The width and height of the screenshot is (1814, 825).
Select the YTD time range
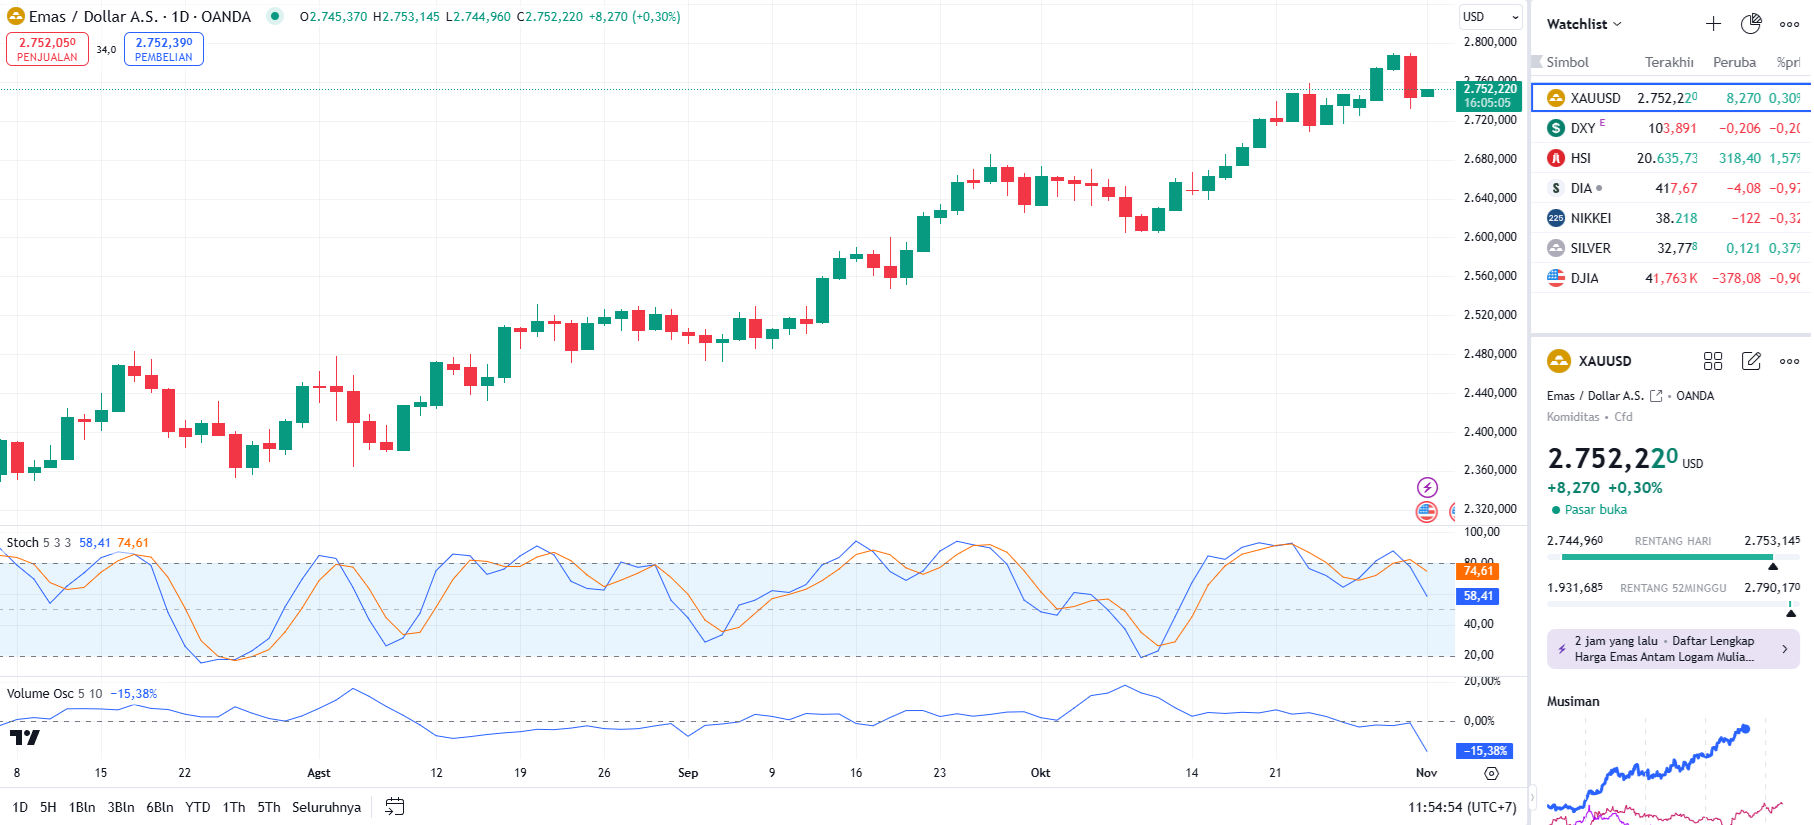click(198, 807)
